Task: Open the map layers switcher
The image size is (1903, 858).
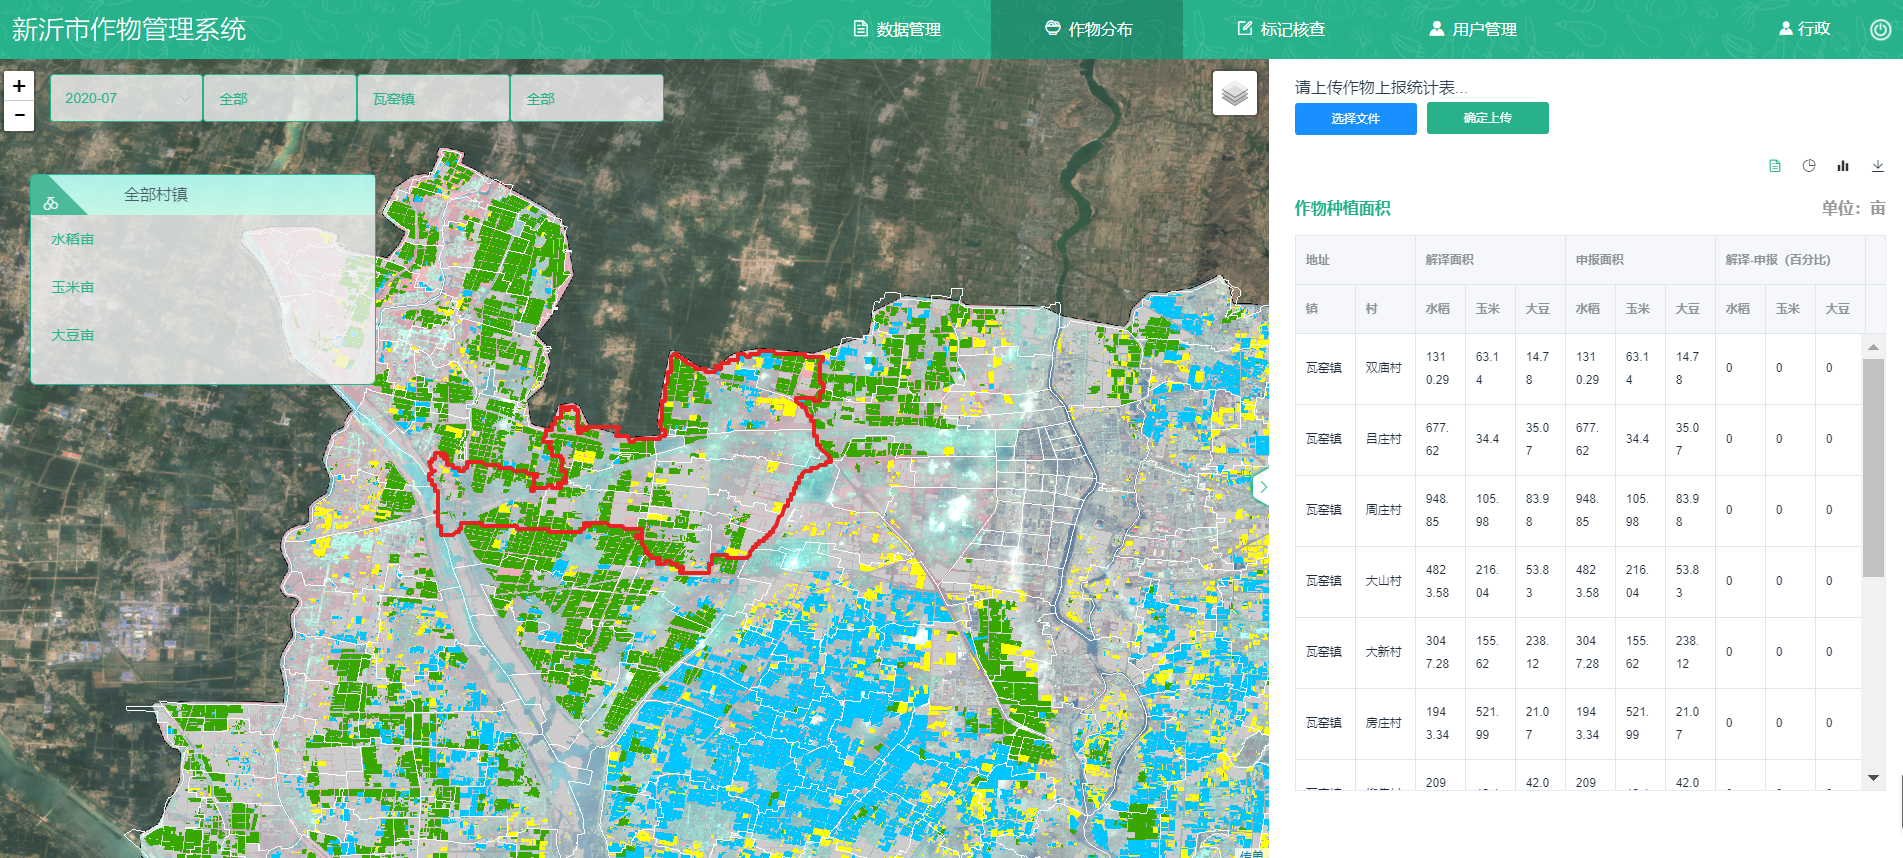Action: [x=1235, y=94]
